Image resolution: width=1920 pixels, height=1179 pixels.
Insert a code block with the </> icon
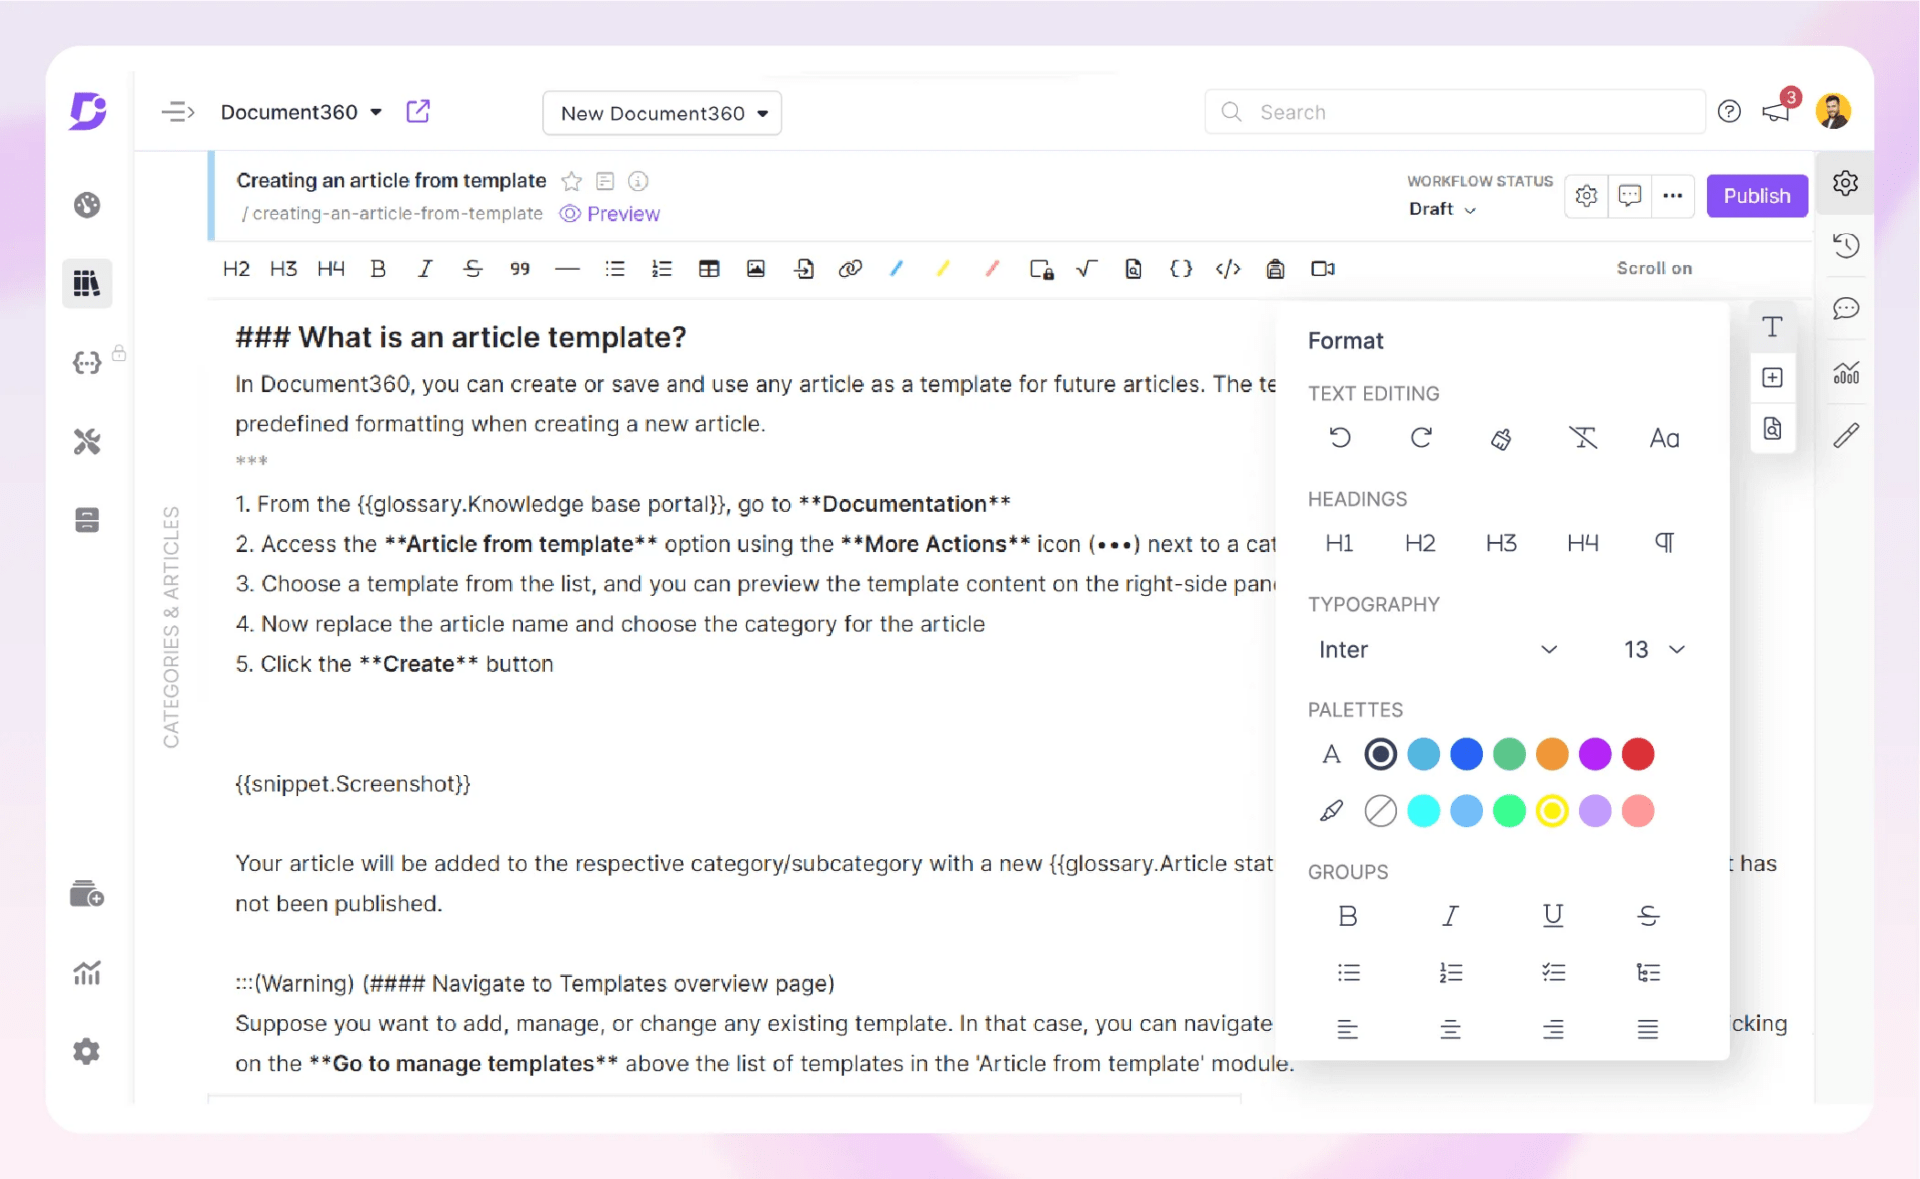(x=1228, y=268)
